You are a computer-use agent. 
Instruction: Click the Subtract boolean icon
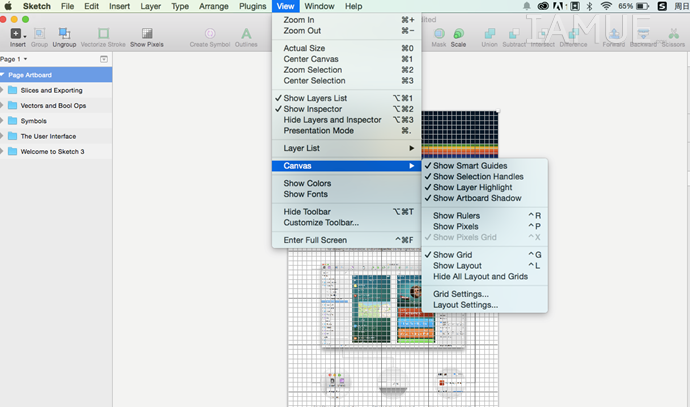coord(514,33)
